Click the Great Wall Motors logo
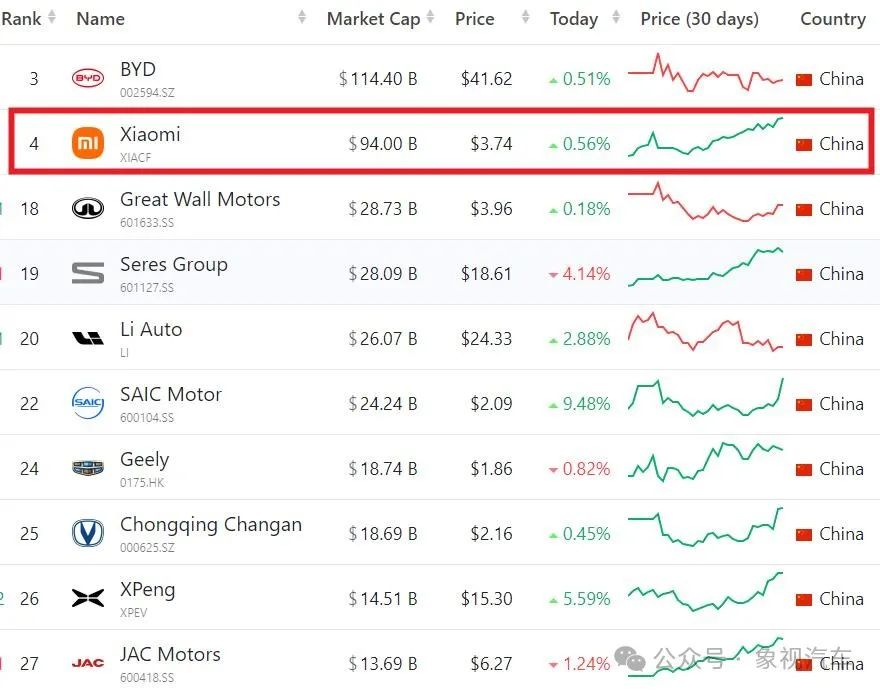 [88, 209]
